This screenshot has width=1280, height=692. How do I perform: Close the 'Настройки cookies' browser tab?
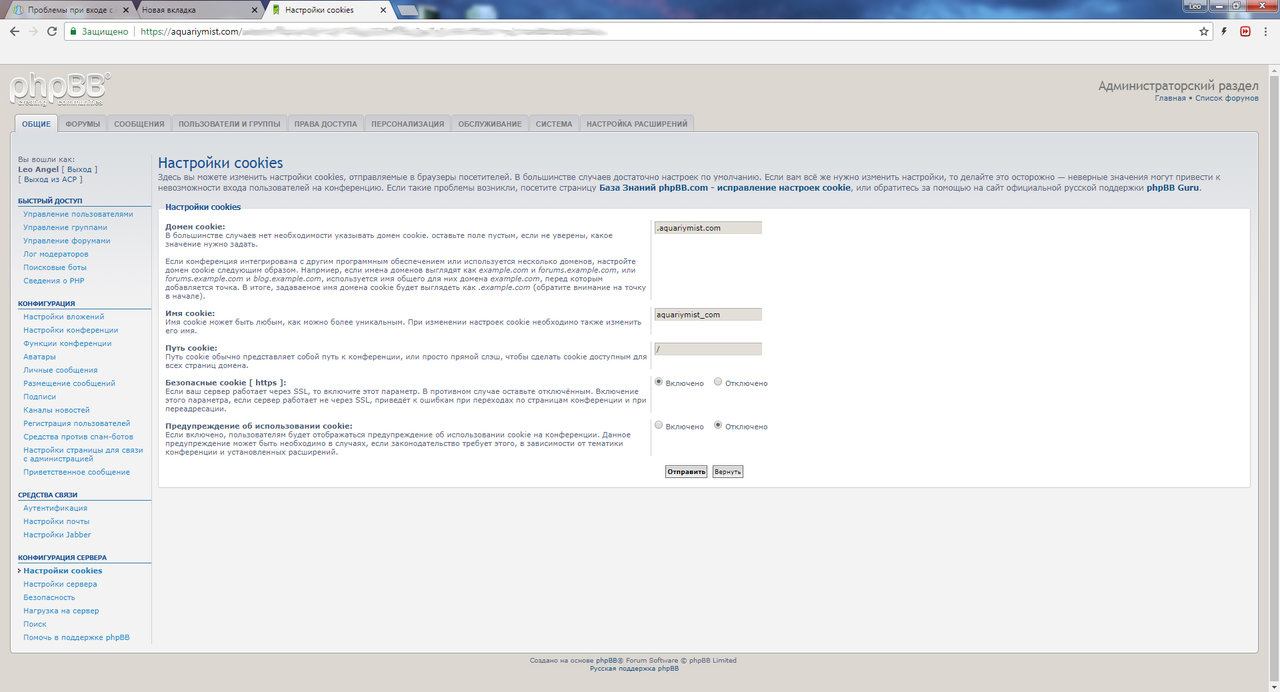pos(382,10)
